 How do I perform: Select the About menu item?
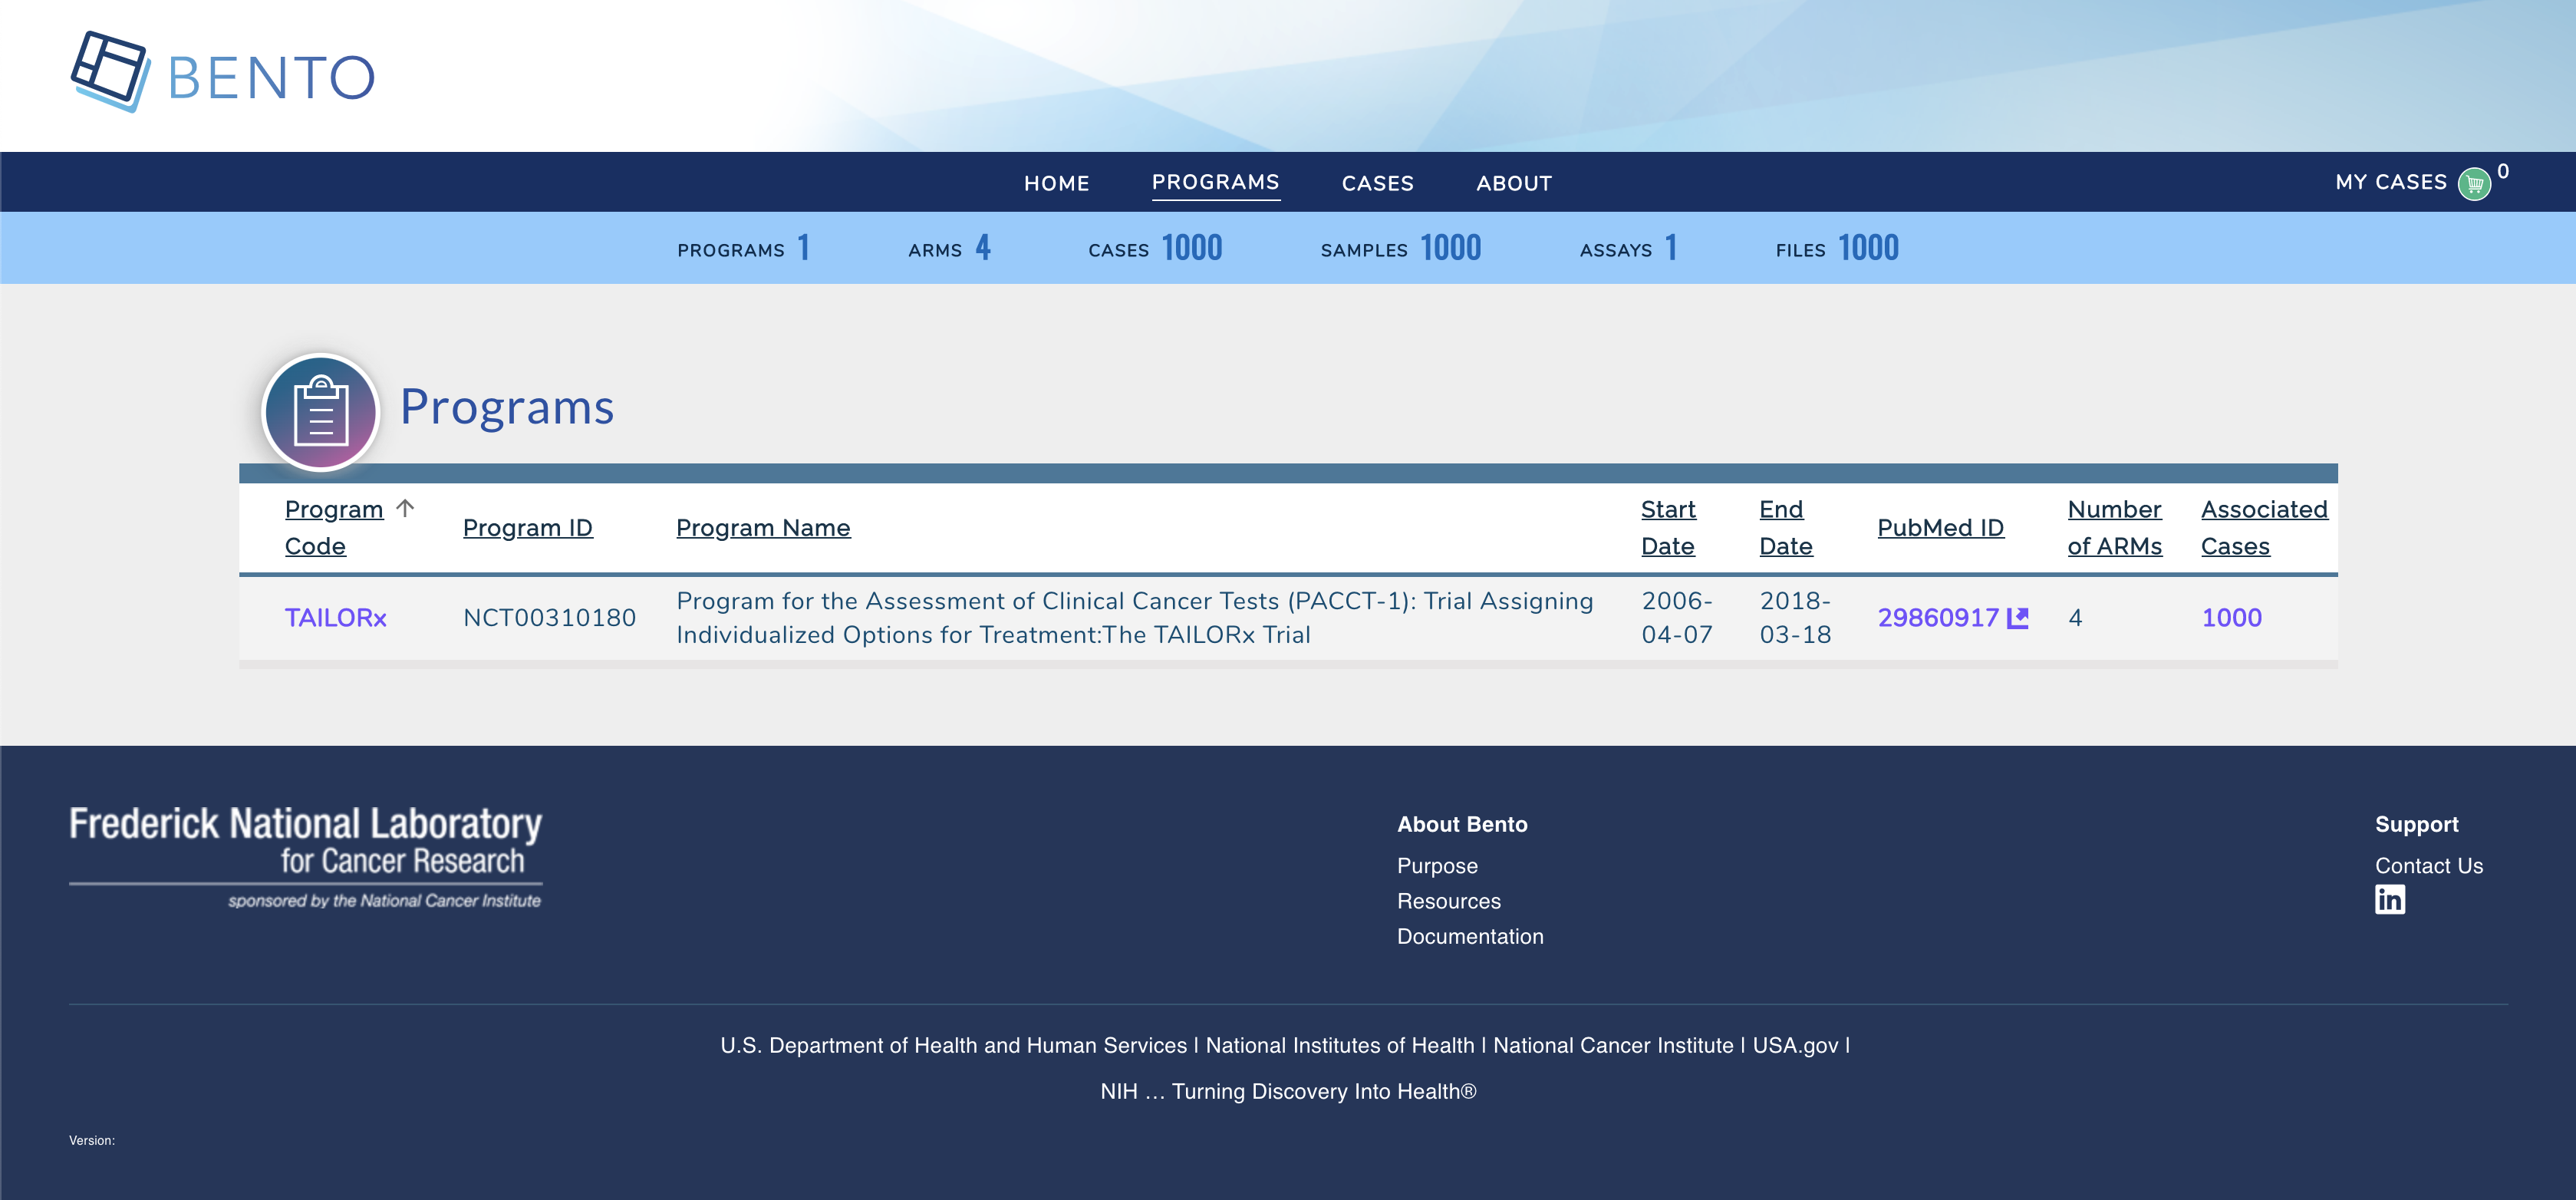[1514, 183]
